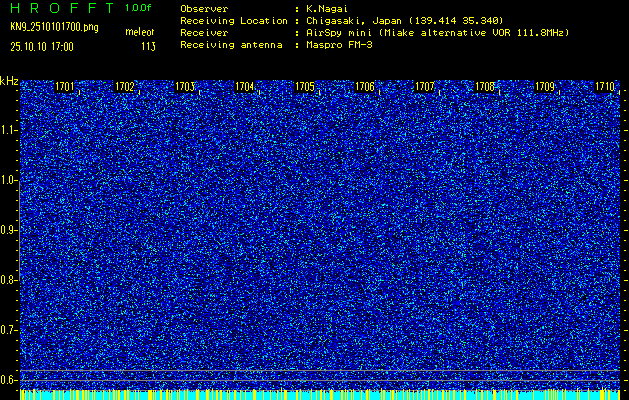Click the 1710 time marker

coord(605,87)
